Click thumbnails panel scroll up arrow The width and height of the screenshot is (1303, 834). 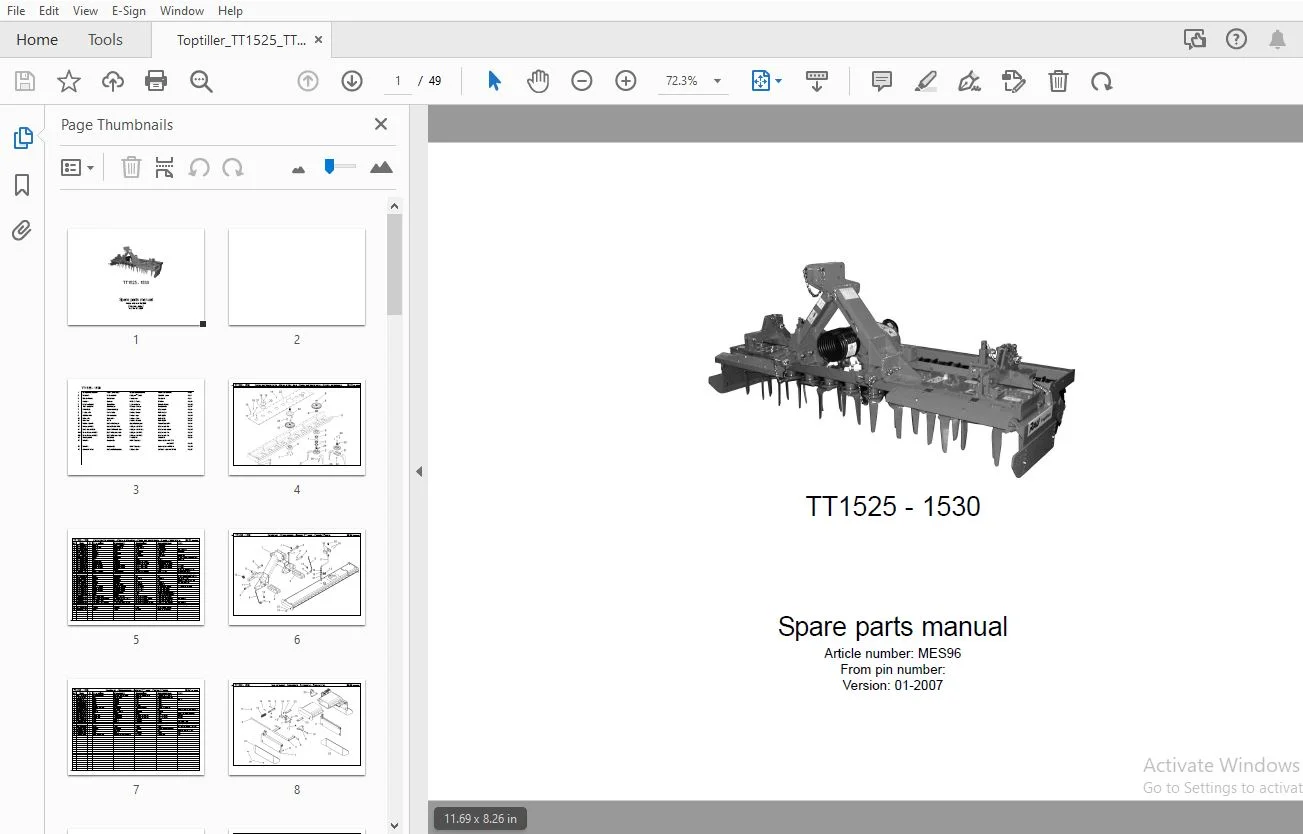[394, 206]
